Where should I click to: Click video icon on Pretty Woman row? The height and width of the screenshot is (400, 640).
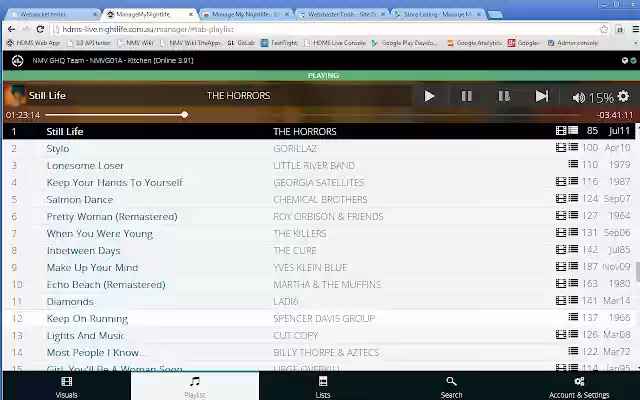pyautogui.click(x=561, y=215)
